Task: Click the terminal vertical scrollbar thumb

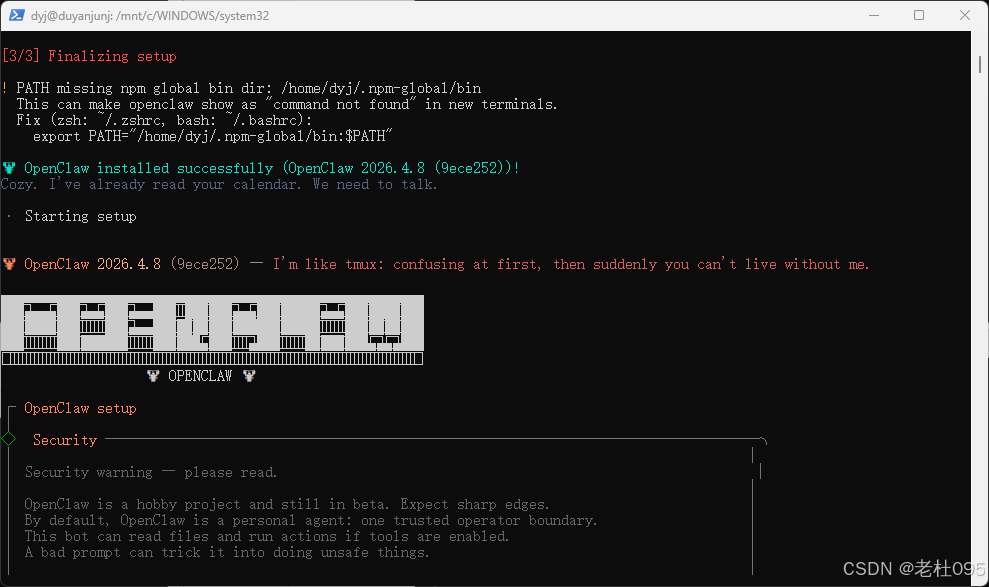Action: tap(980, 64)
